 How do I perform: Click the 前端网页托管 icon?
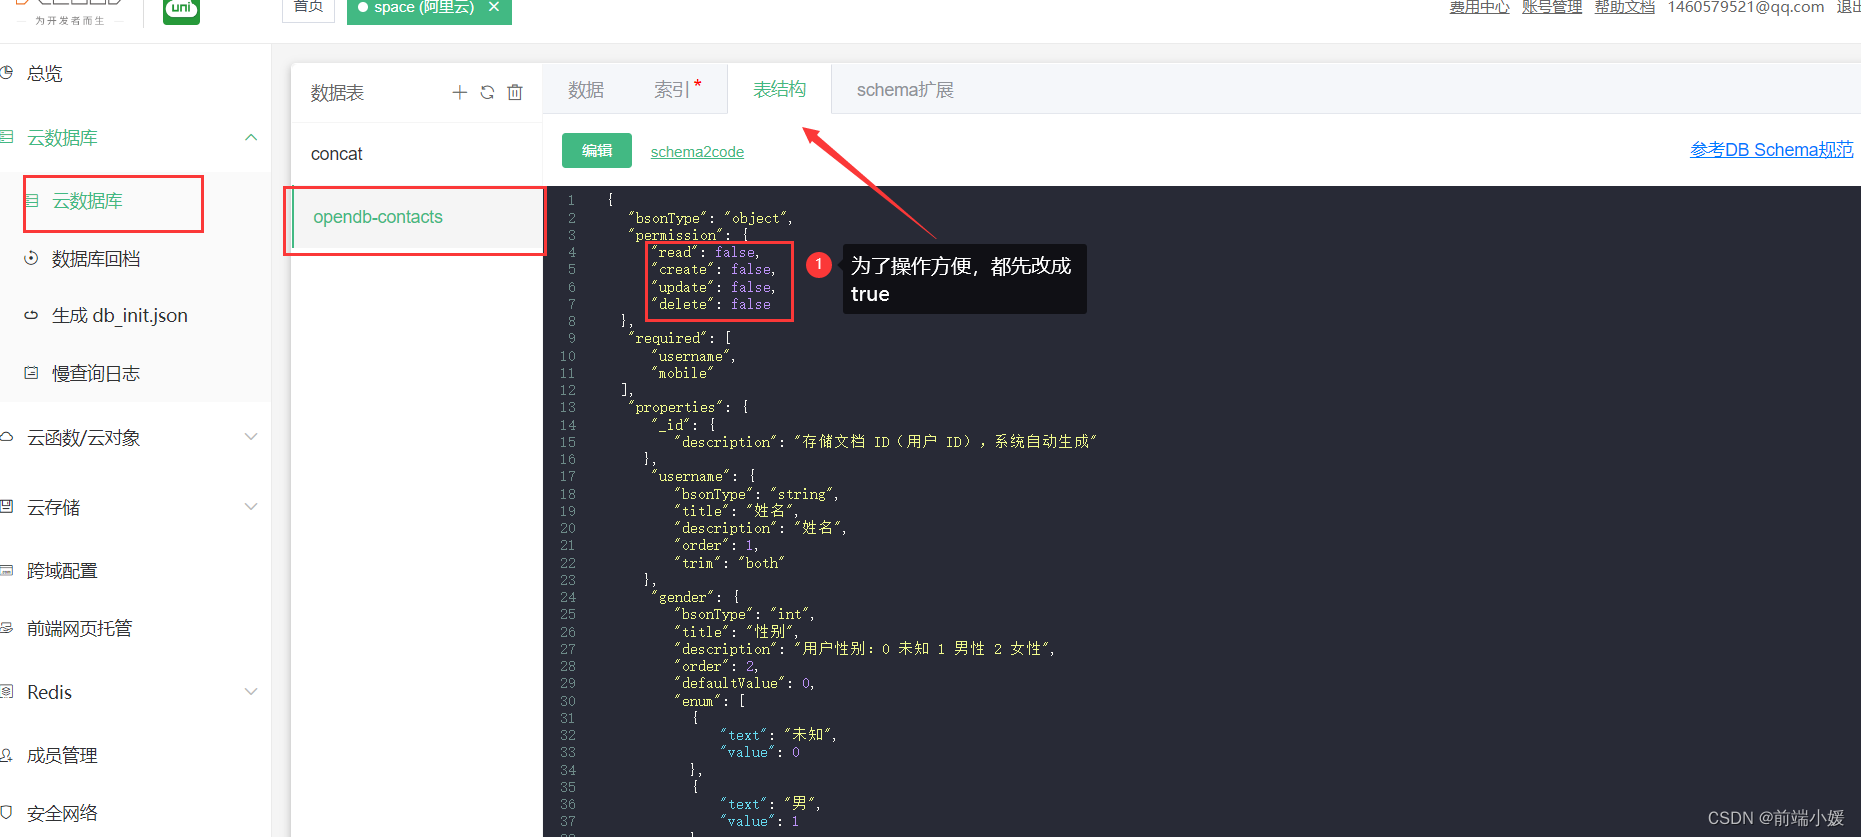(x=7, y=628)
